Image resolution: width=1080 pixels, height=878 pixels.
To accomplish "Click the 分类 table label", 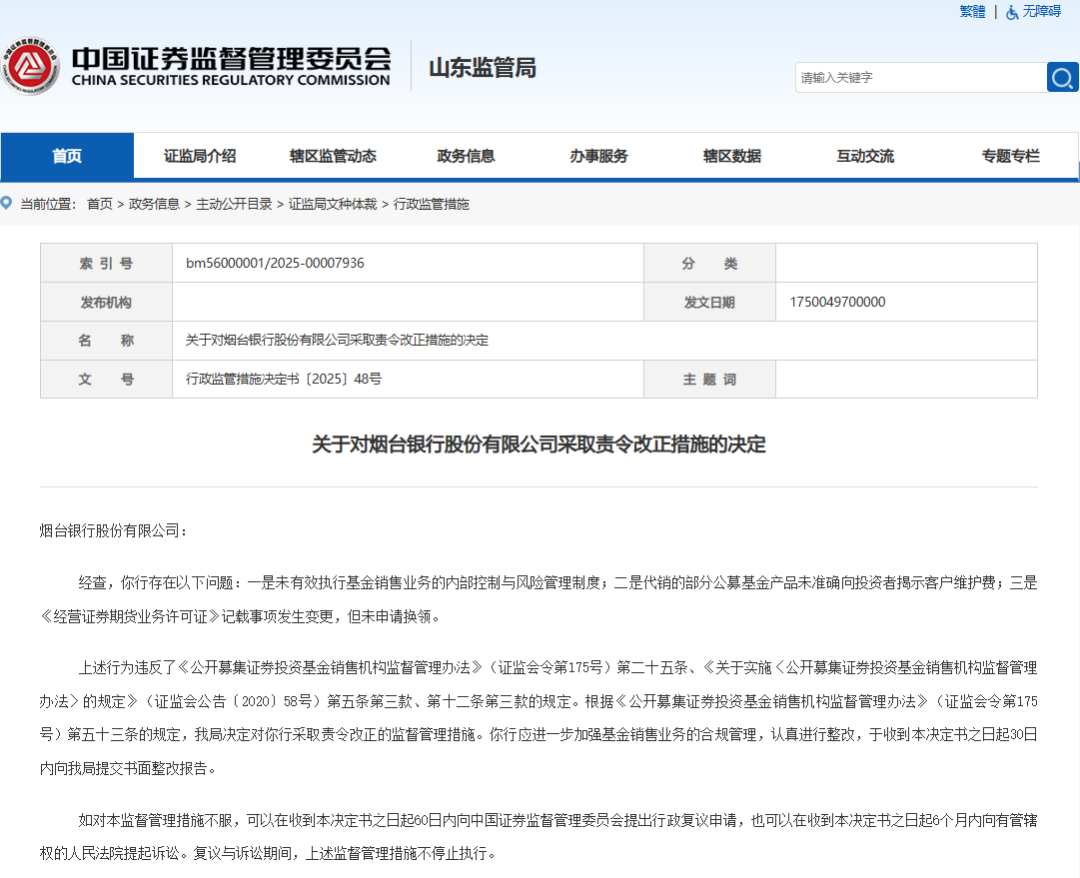I will [709, 263].
